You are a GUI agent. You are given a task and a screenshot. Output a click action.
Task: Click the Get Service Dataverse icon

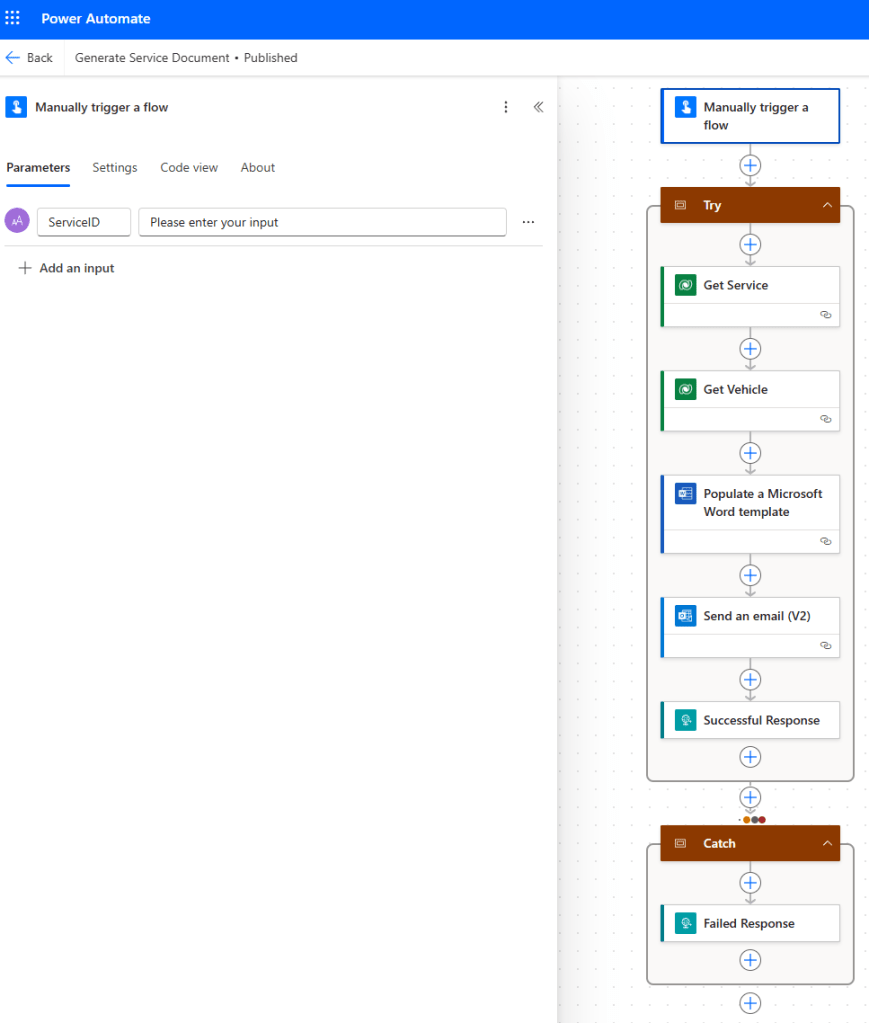coord(685,285)
